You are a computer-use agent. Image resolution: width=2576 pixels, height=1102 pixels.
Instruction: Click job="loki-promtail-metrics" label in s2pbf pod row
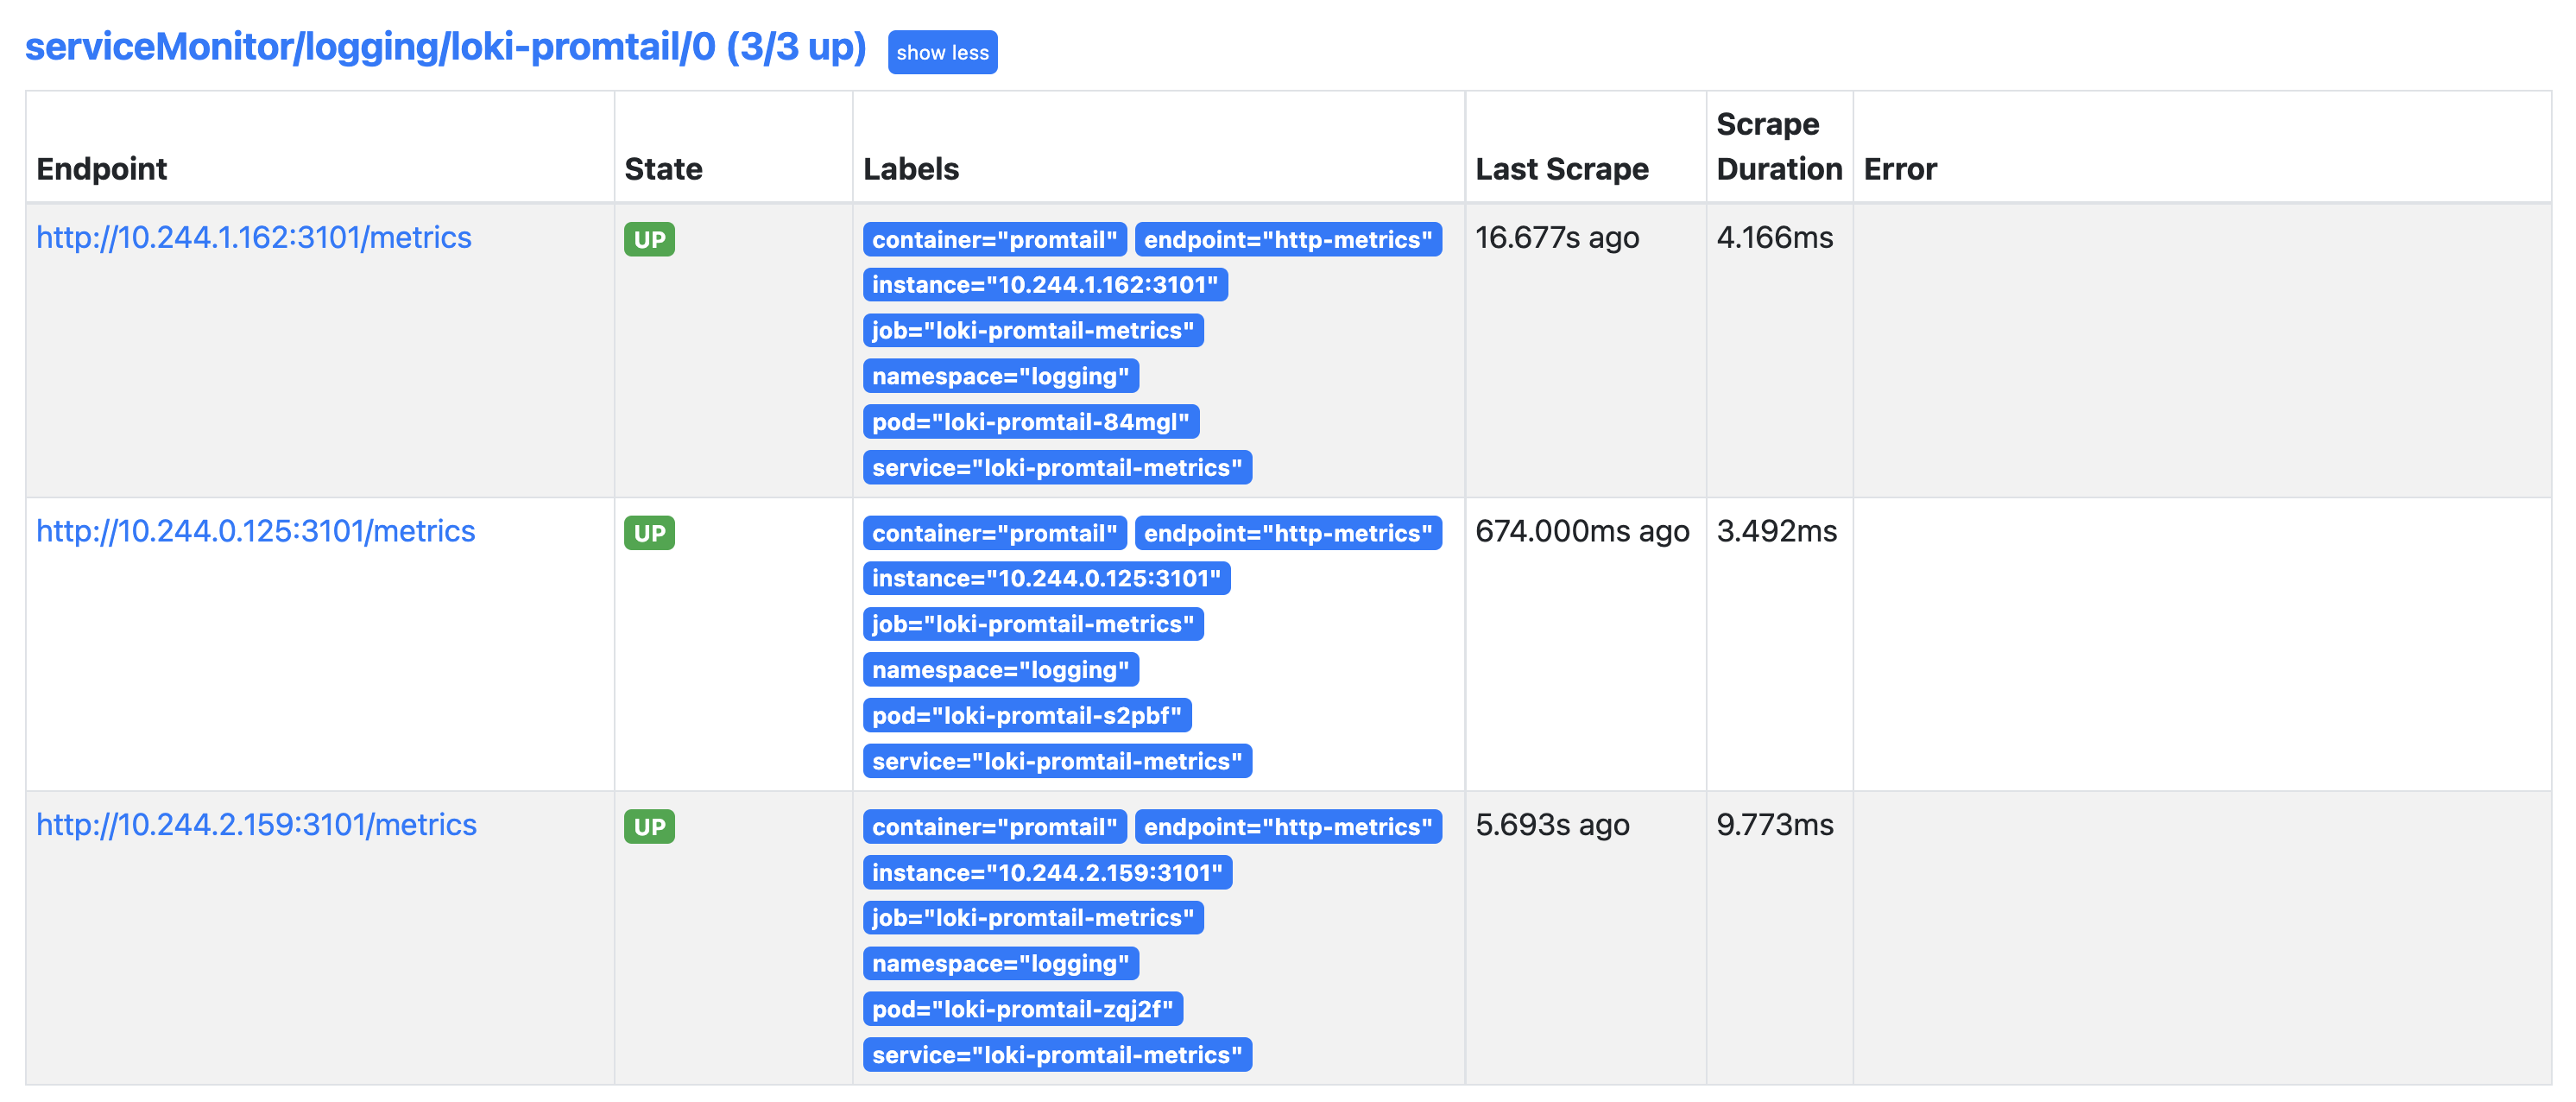(1033, 625)
